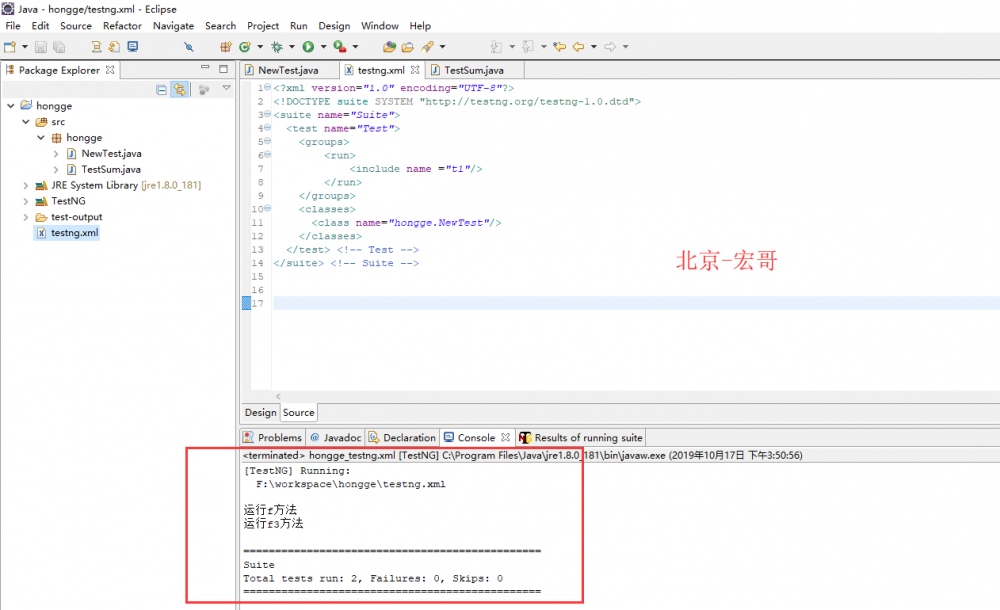Screen dimensions: 1000x610
Task: Fold the groups element on line 5
Action: (267, 141)
